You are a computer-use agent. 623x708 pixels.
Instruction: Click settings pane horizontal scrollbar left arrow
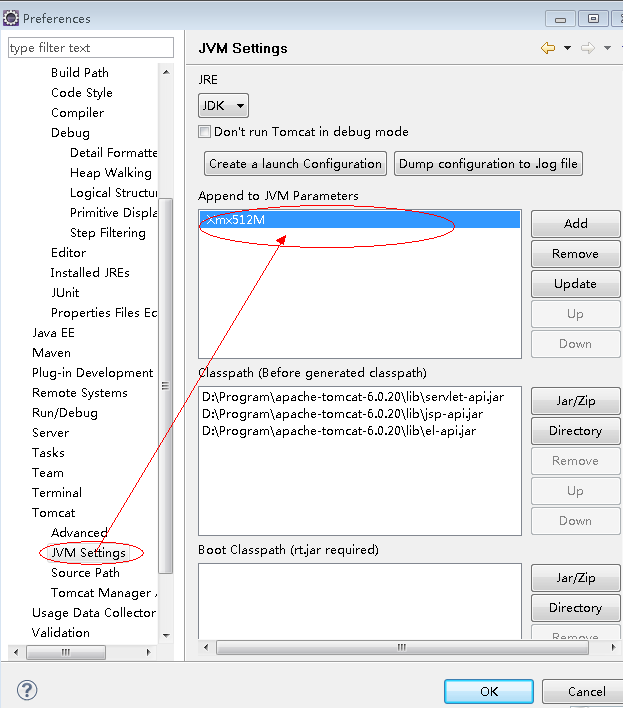[206, 647]
